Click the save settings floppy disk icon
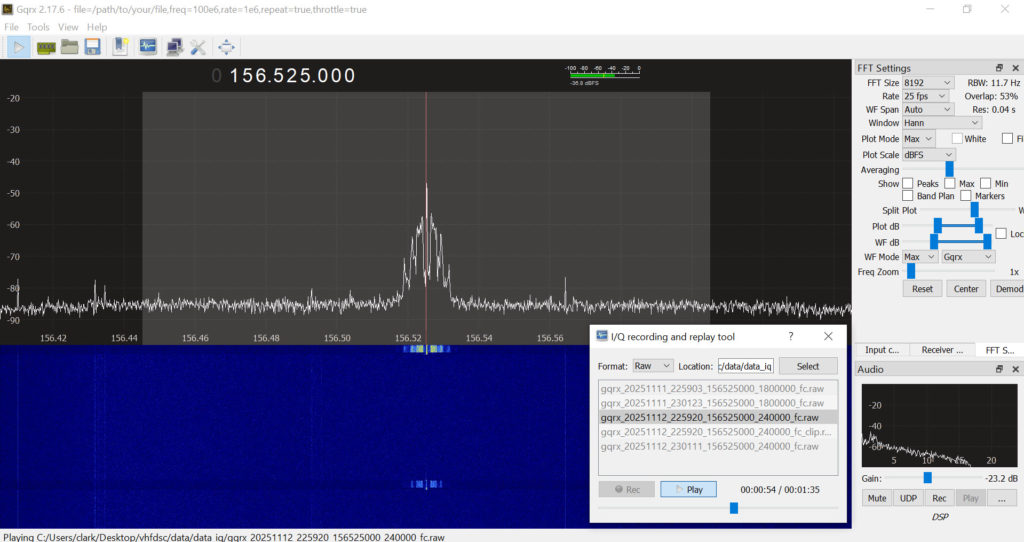 [x=92, y=46]
